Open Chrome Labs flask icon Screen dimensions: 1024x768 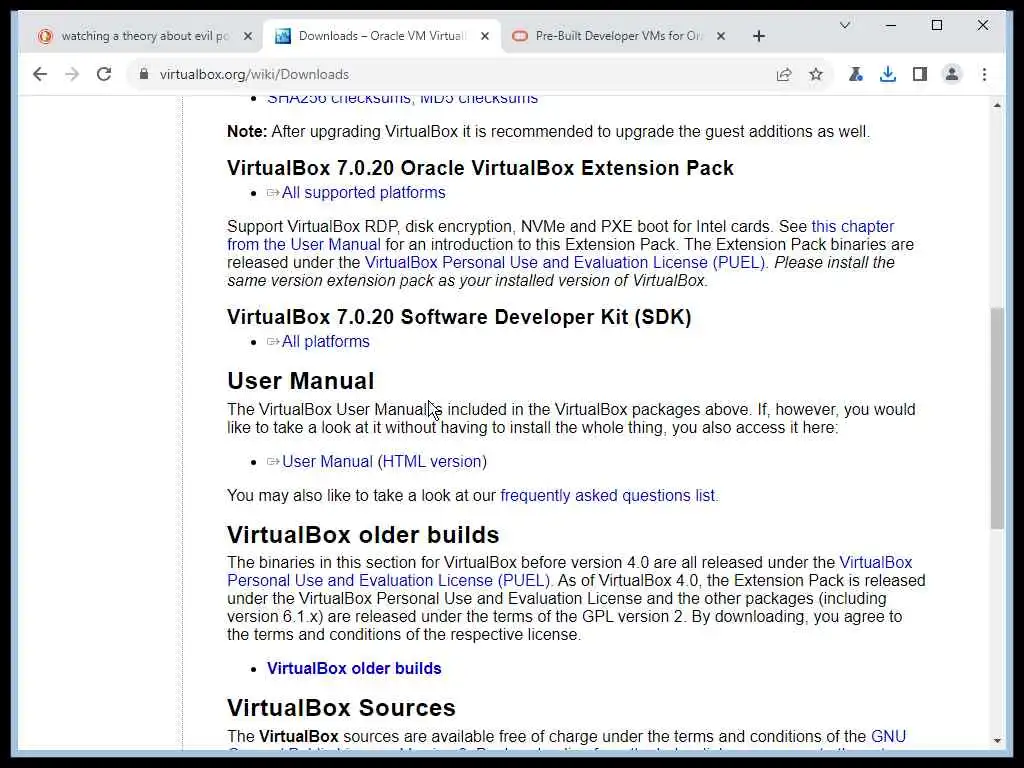pos(856,74)
